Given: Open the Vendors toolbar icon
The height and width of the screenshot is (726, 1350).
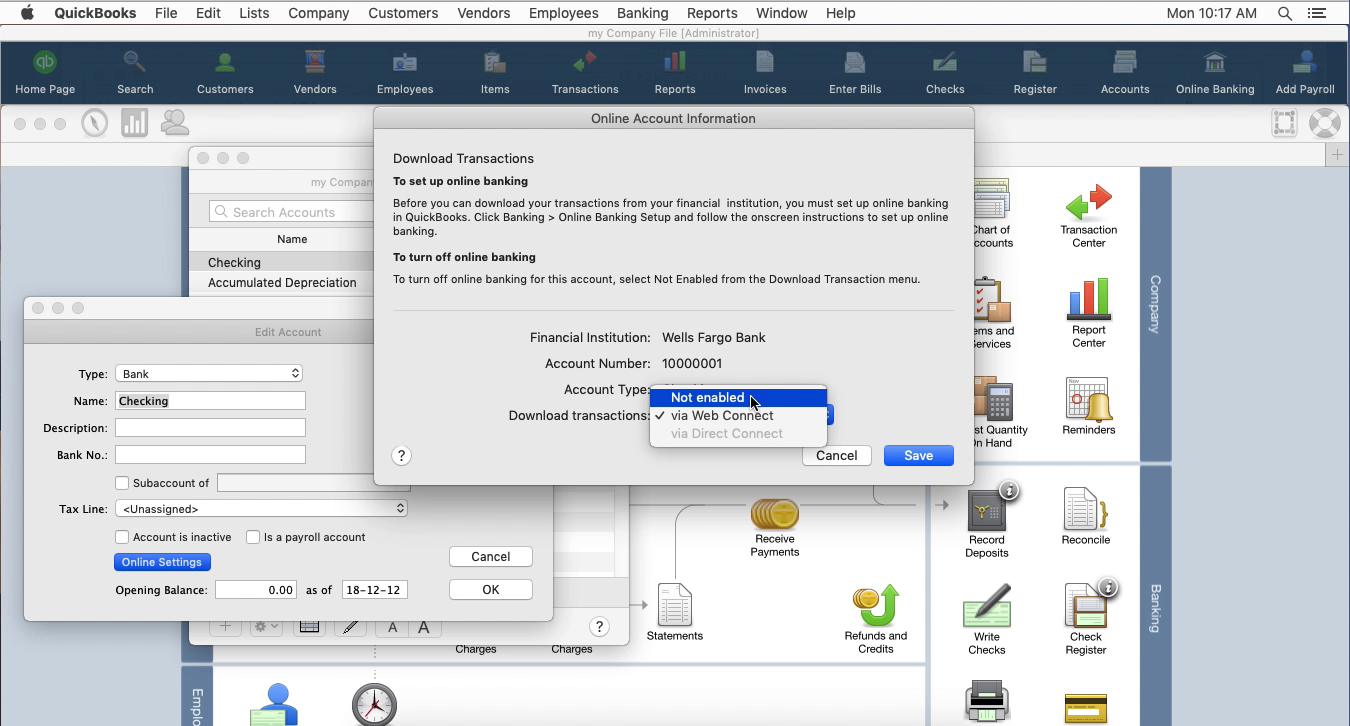Looking at the screenshot, I should (315, 72).
